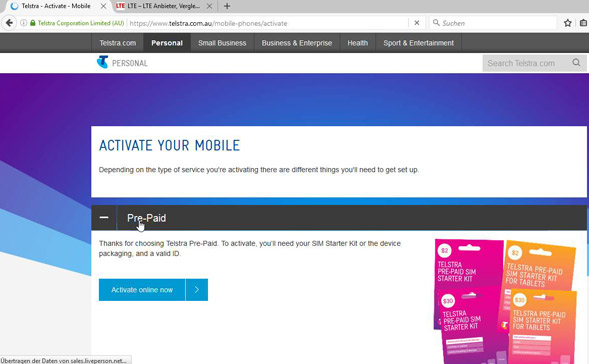Open Telstra.com in the top navigation
The height and width of the screenshot is (364, 589).
(118, 43)
